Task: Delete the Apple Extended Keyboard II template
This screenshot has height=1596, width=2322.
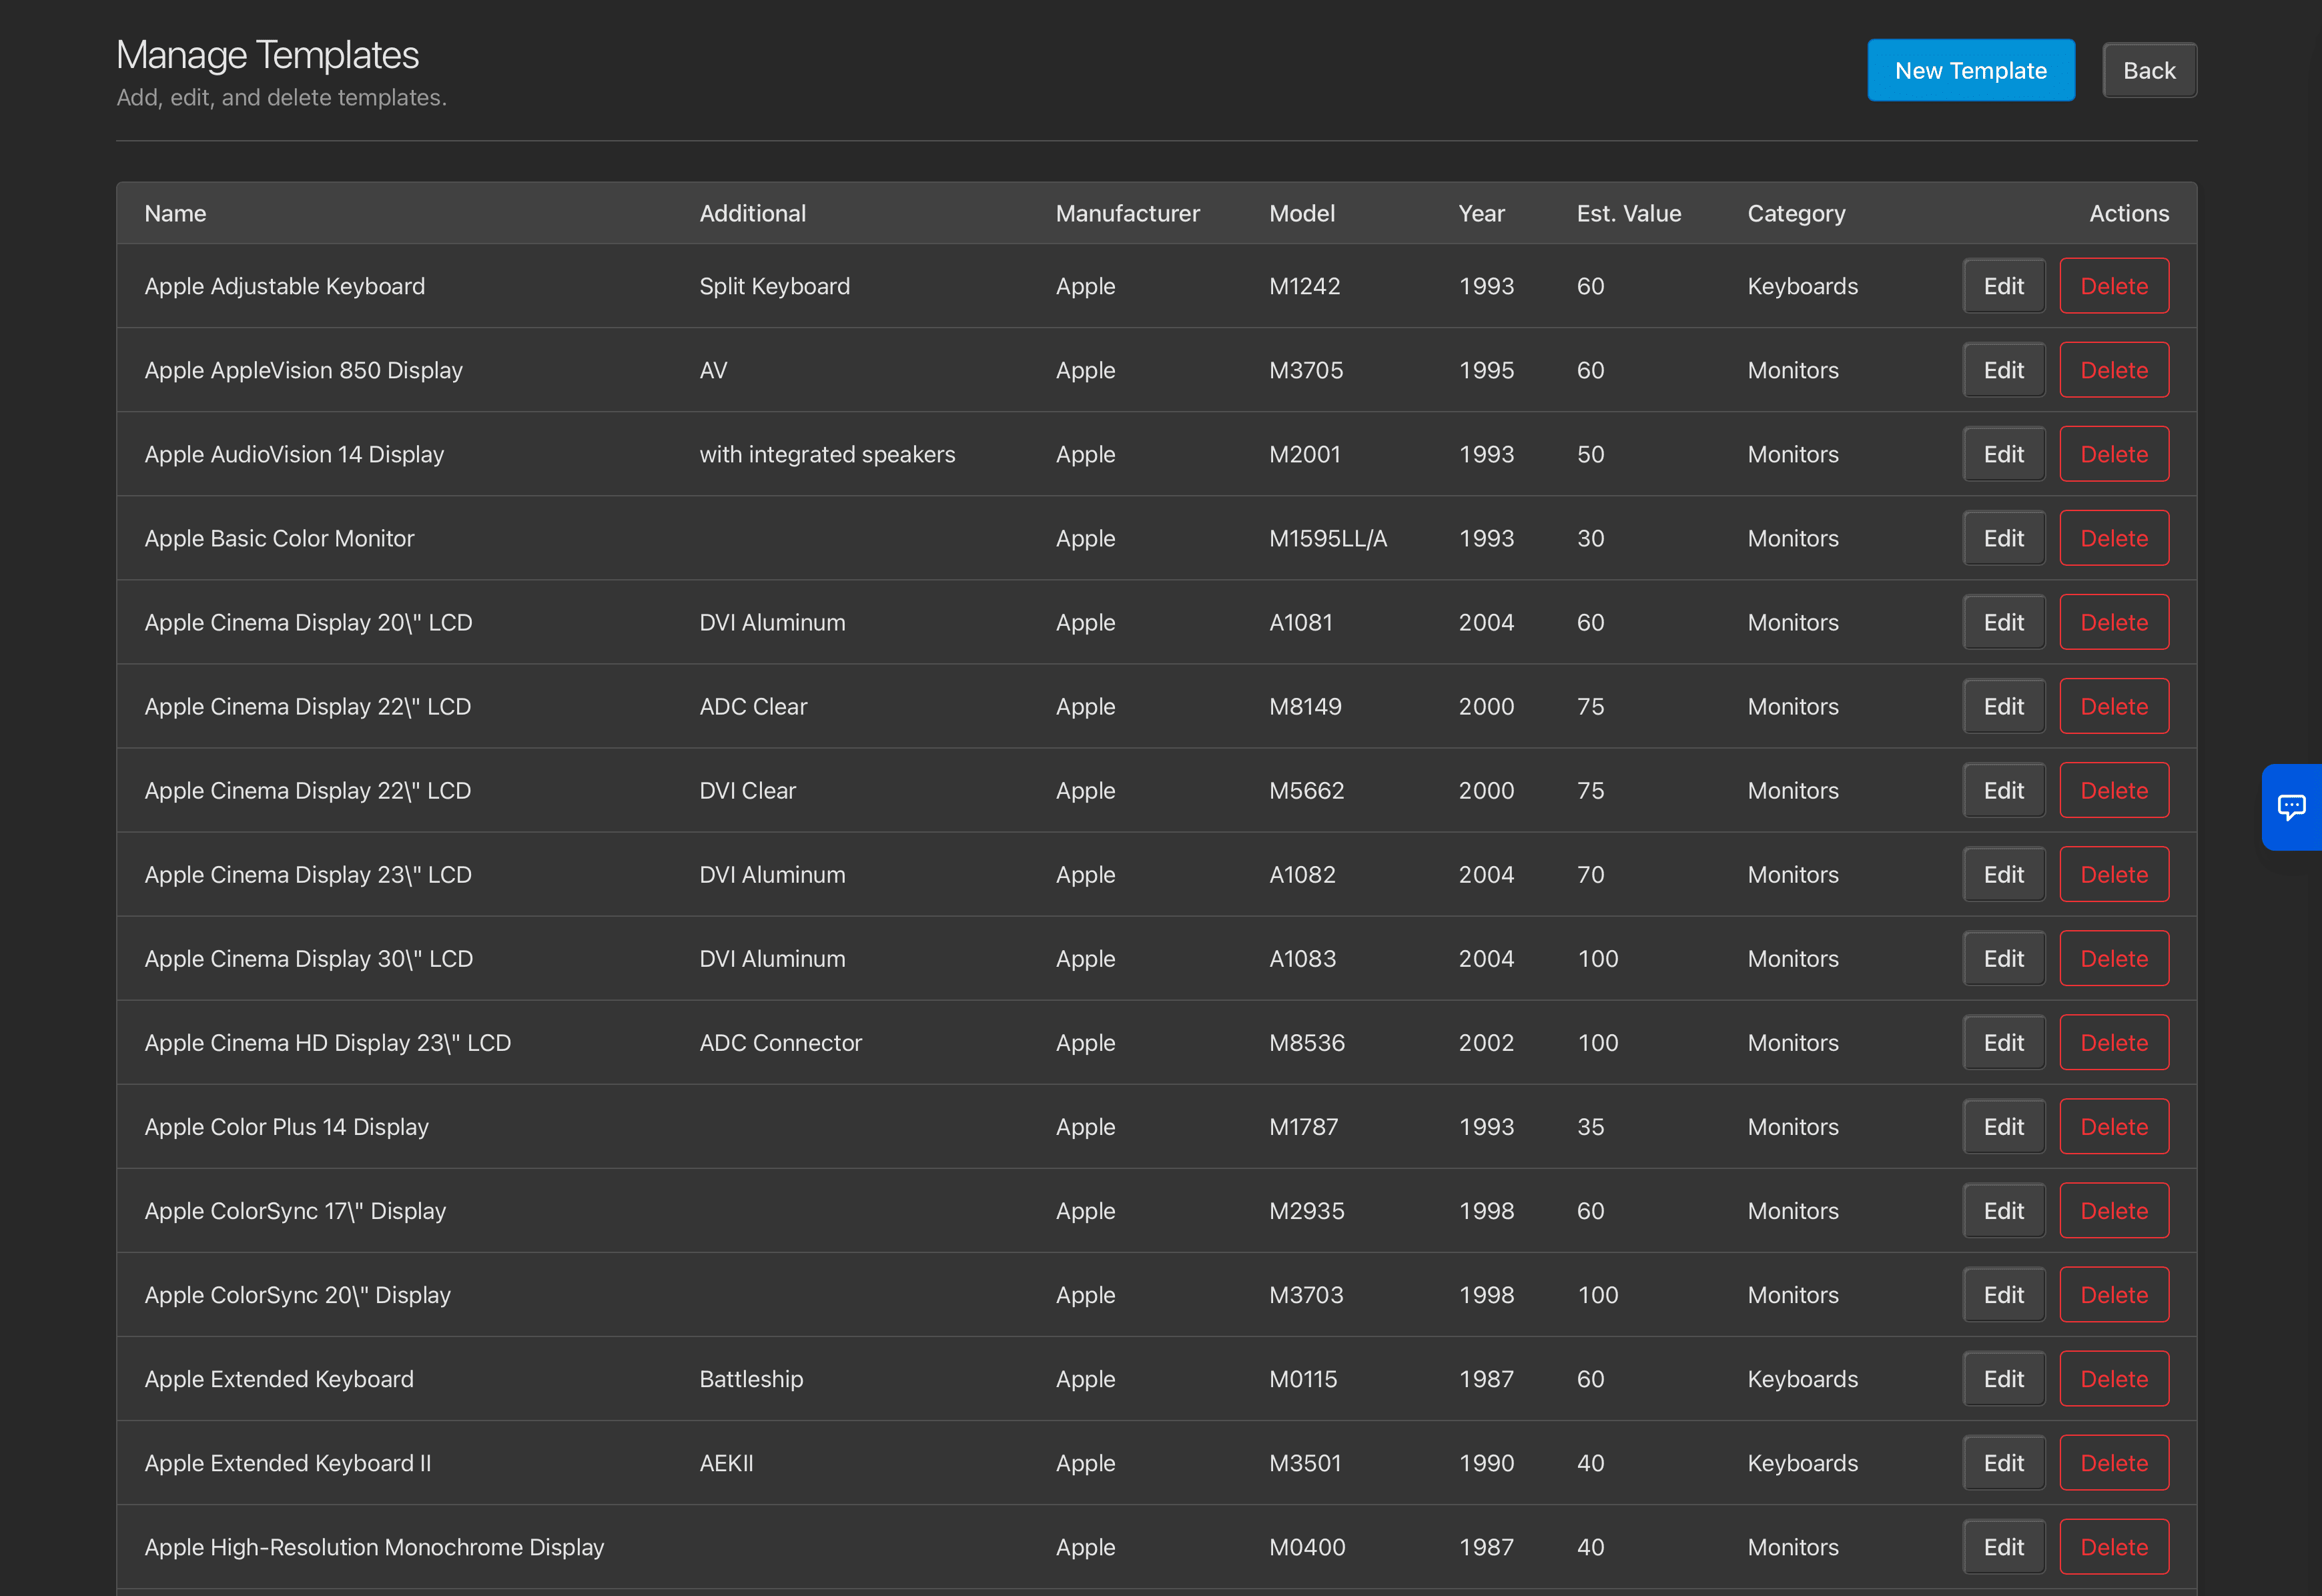Action: click(2113, 1462)
